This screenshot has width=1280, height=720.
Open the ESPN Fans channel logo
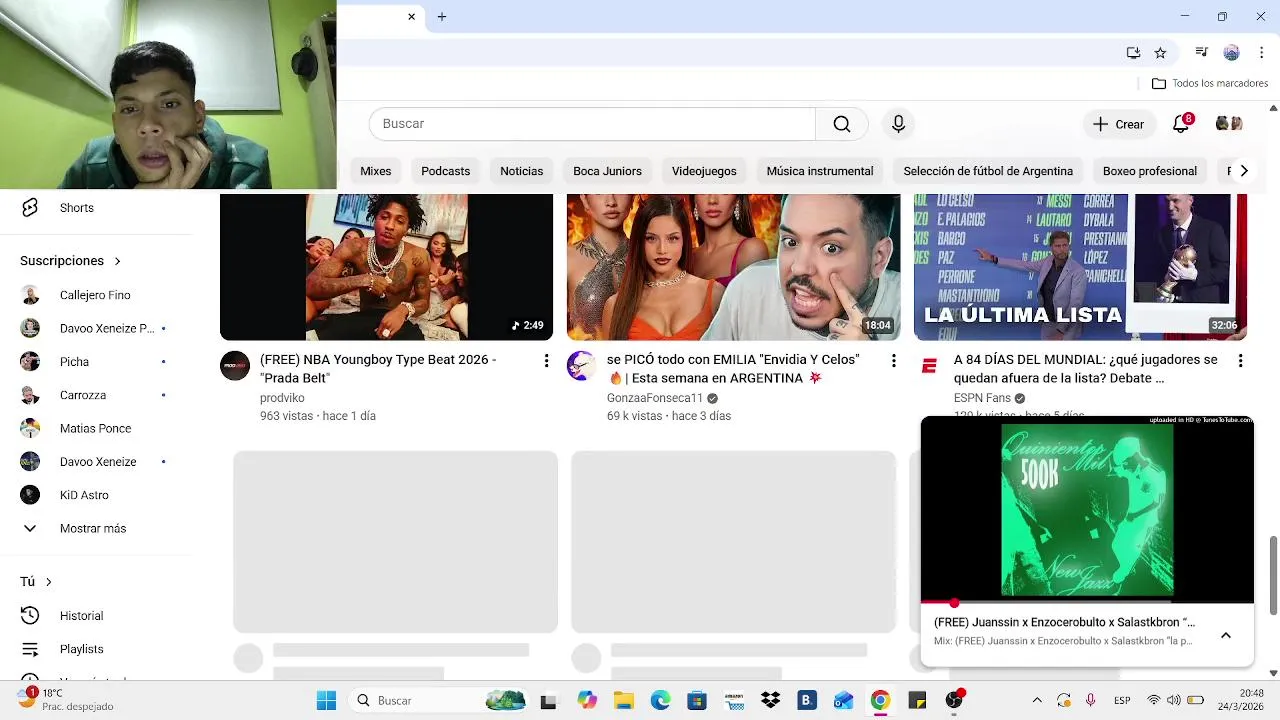tap(929, 365)
